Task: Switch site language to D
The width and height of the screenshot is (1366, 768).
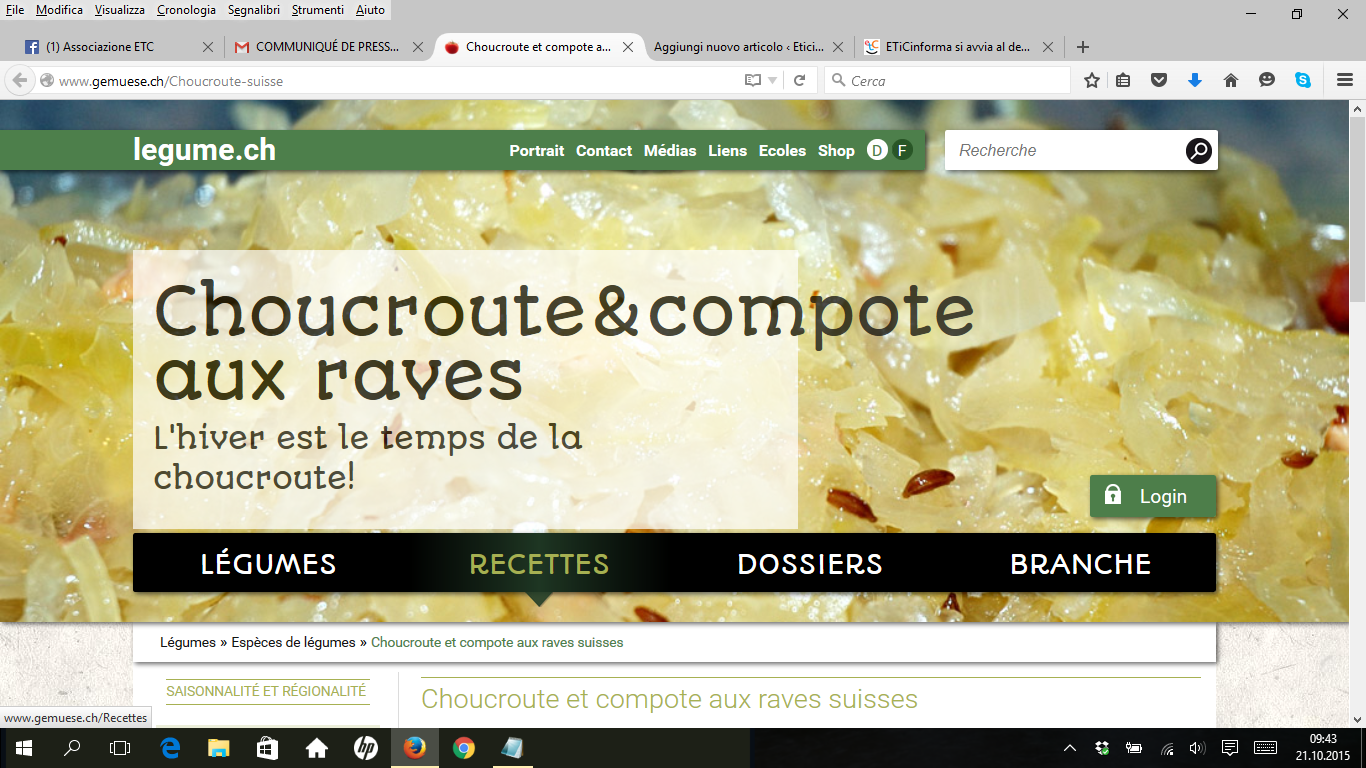Action: 877,150
